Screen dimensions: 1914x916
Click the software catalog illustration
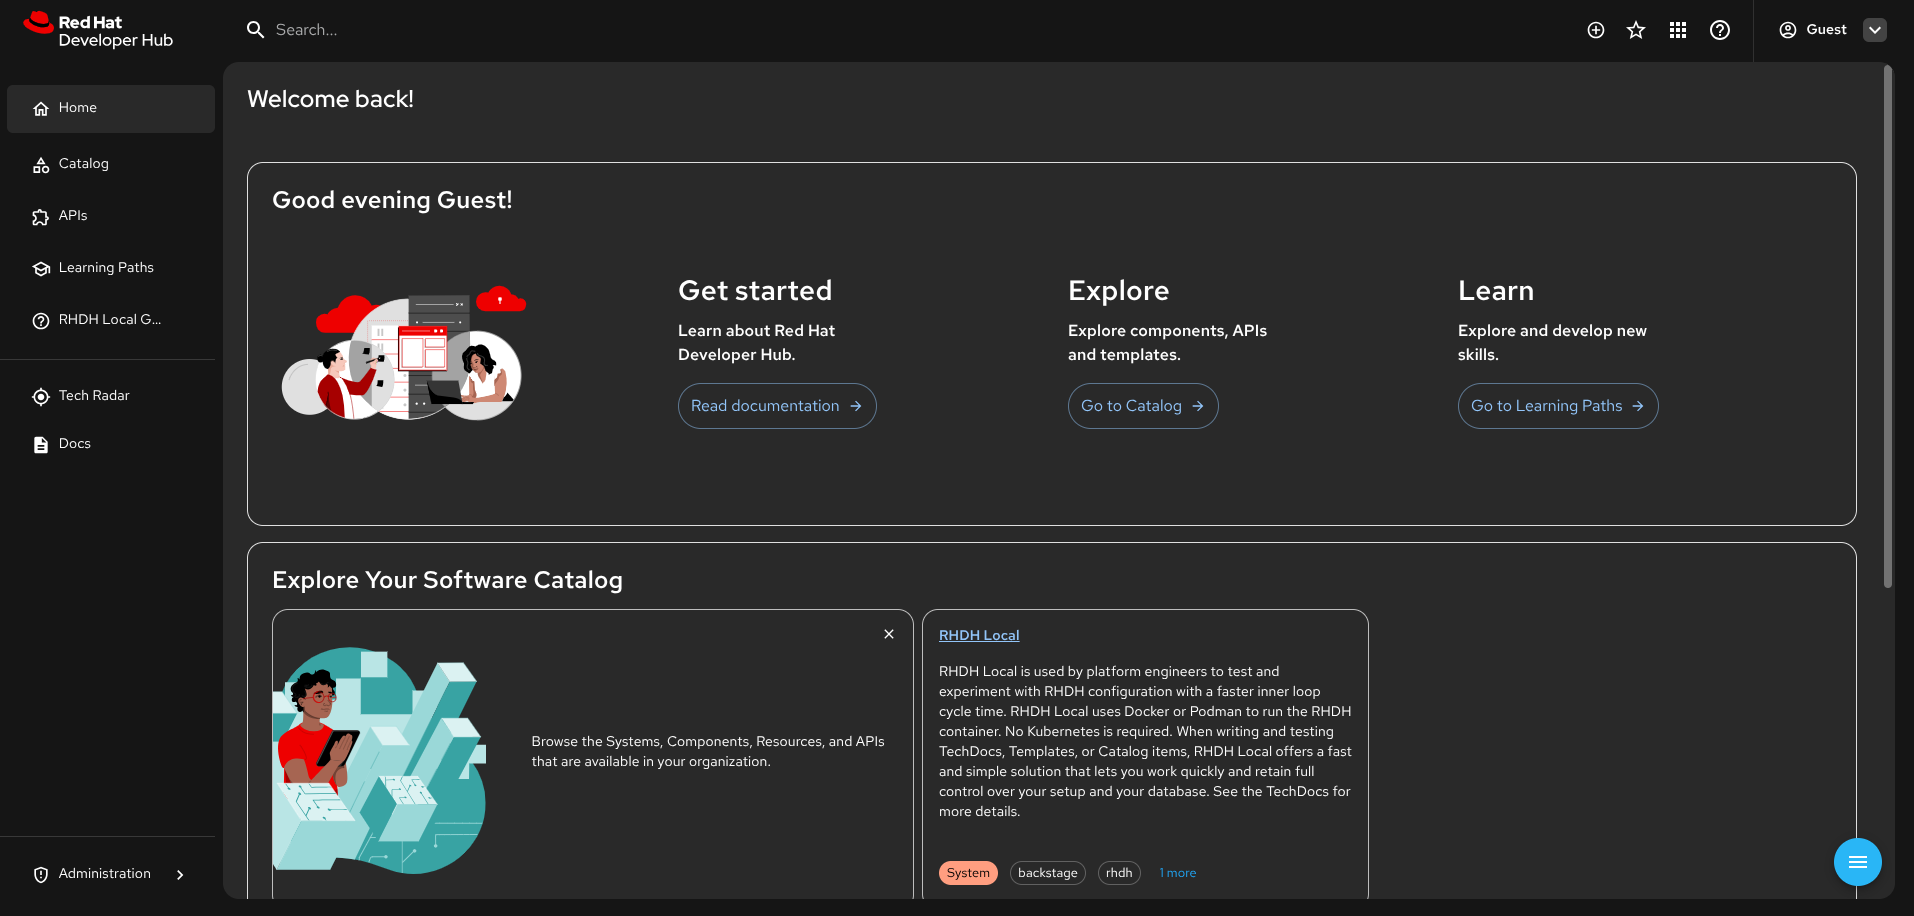tap(380, 760)
